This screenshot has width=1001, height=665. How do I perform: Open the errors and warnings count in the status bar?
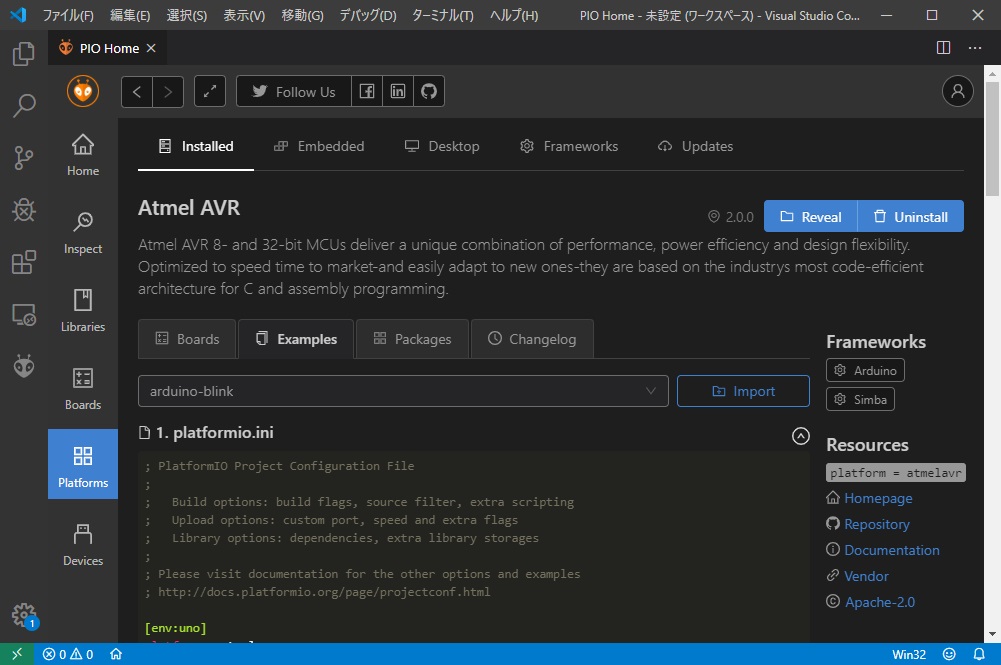(x=68, y=654)
